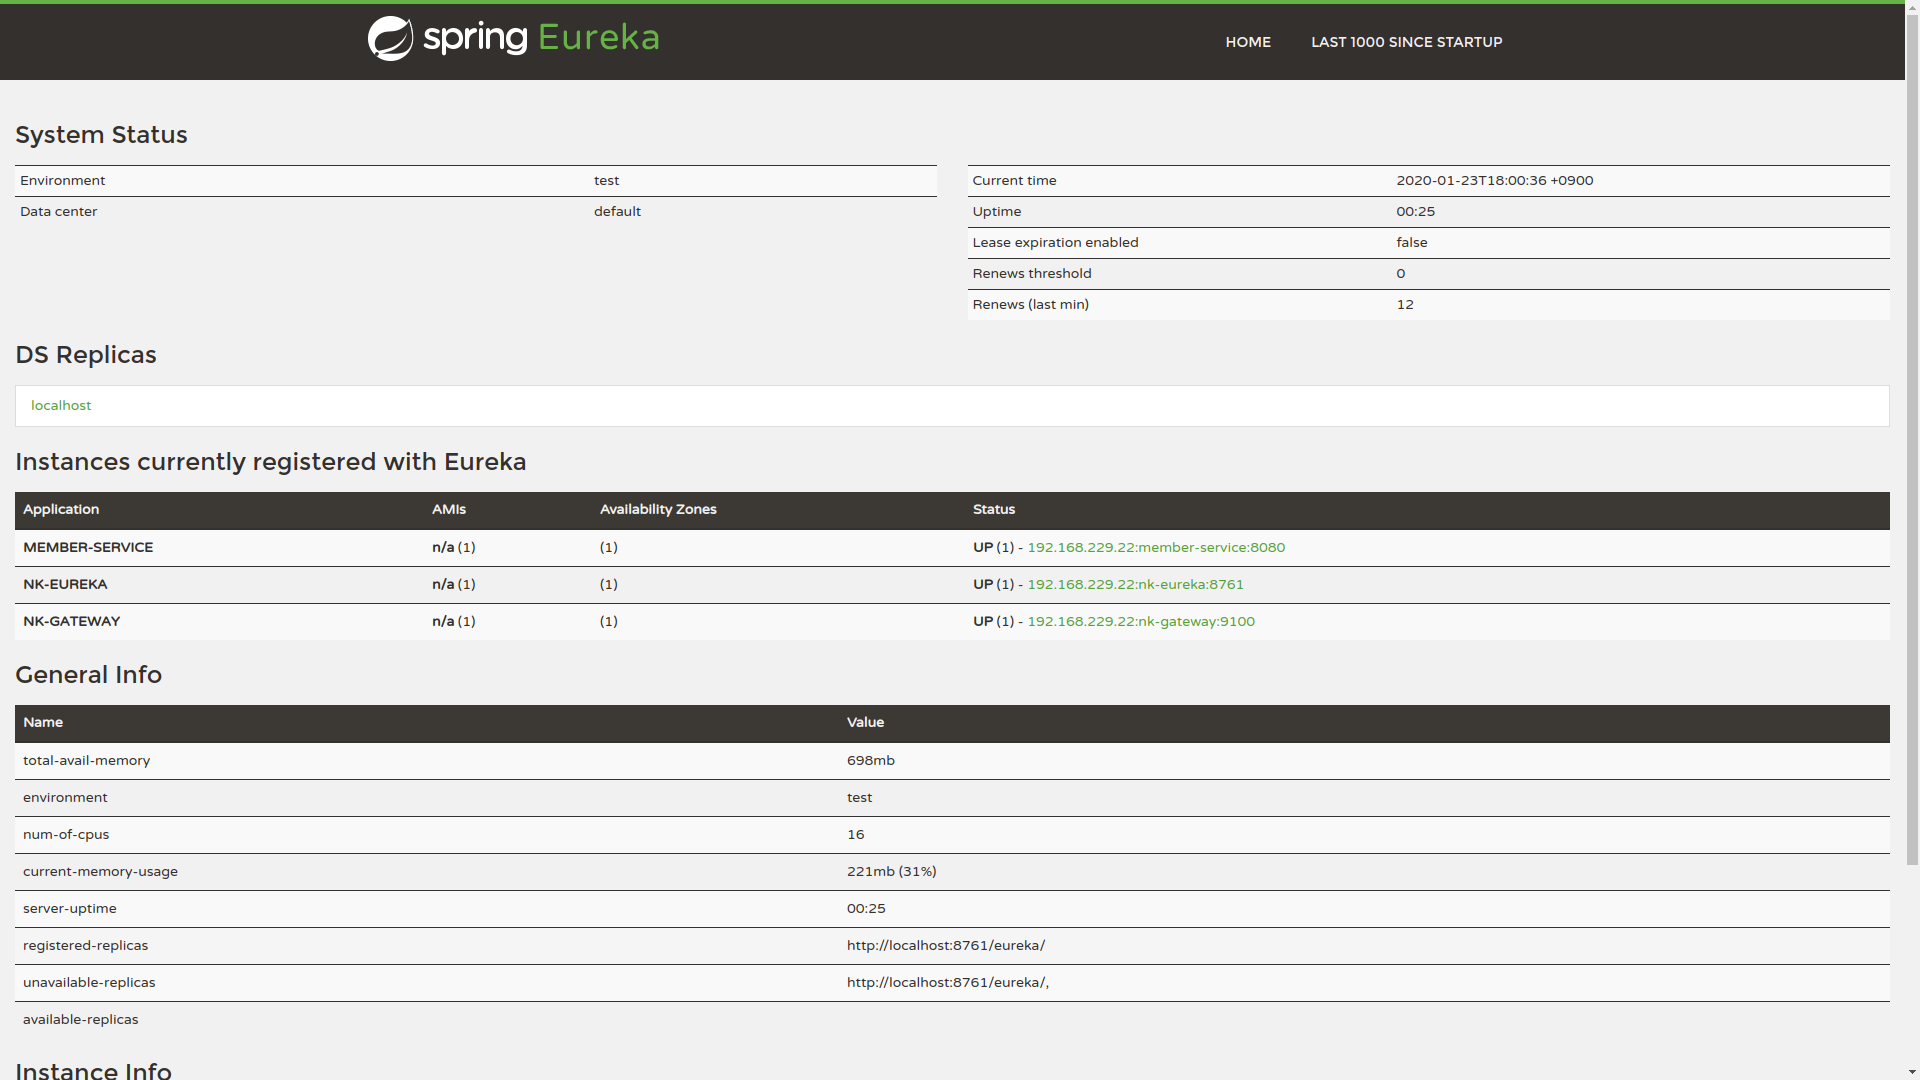This screenshot has height=1080, width=1920.
Task: Click the Spring leaf logo icon
Action: pos(390,39)
